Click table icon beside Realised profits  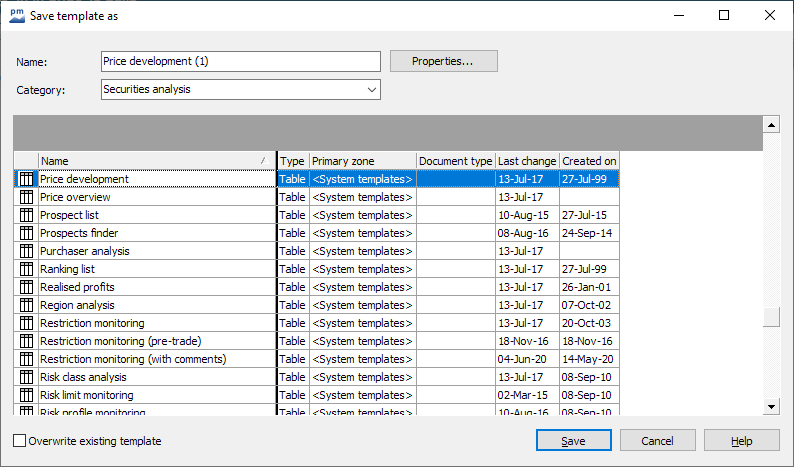tap(26, 287)
